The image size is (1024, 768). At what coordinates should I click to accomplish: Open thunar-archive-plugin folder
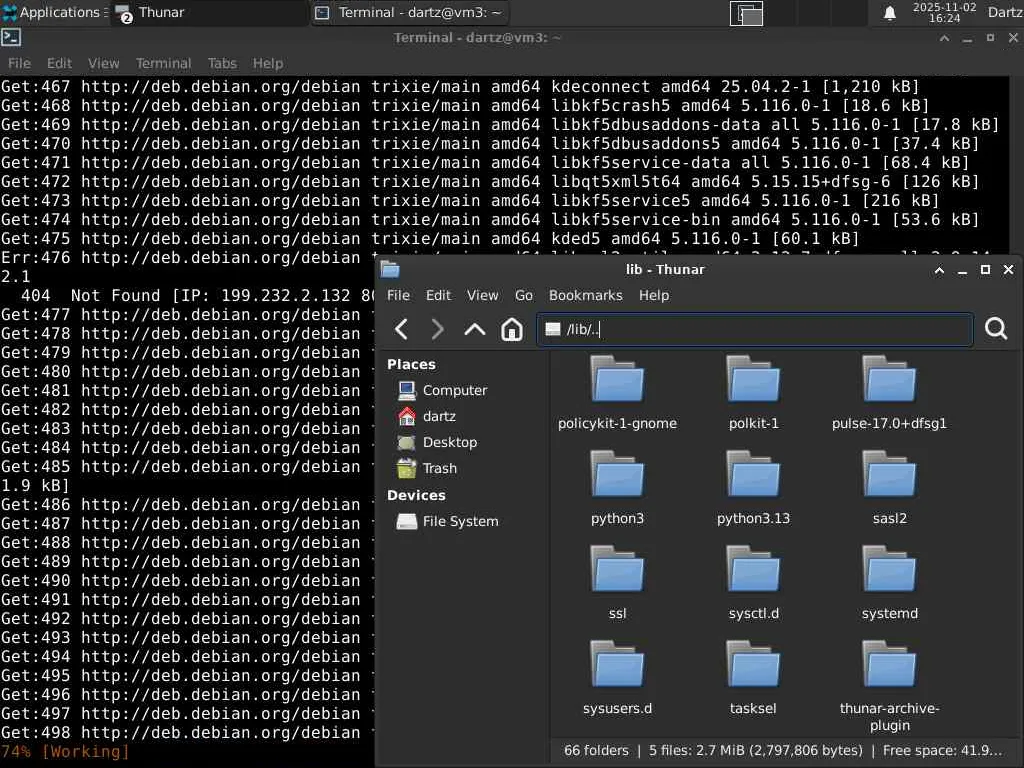pyautogui.click(x=889, y=686)
